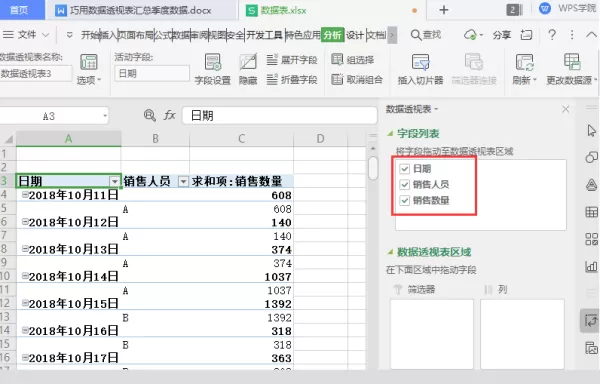Collapse the 2018年10月12日 row group
600x384 pixels.
(x=25, y=221)
